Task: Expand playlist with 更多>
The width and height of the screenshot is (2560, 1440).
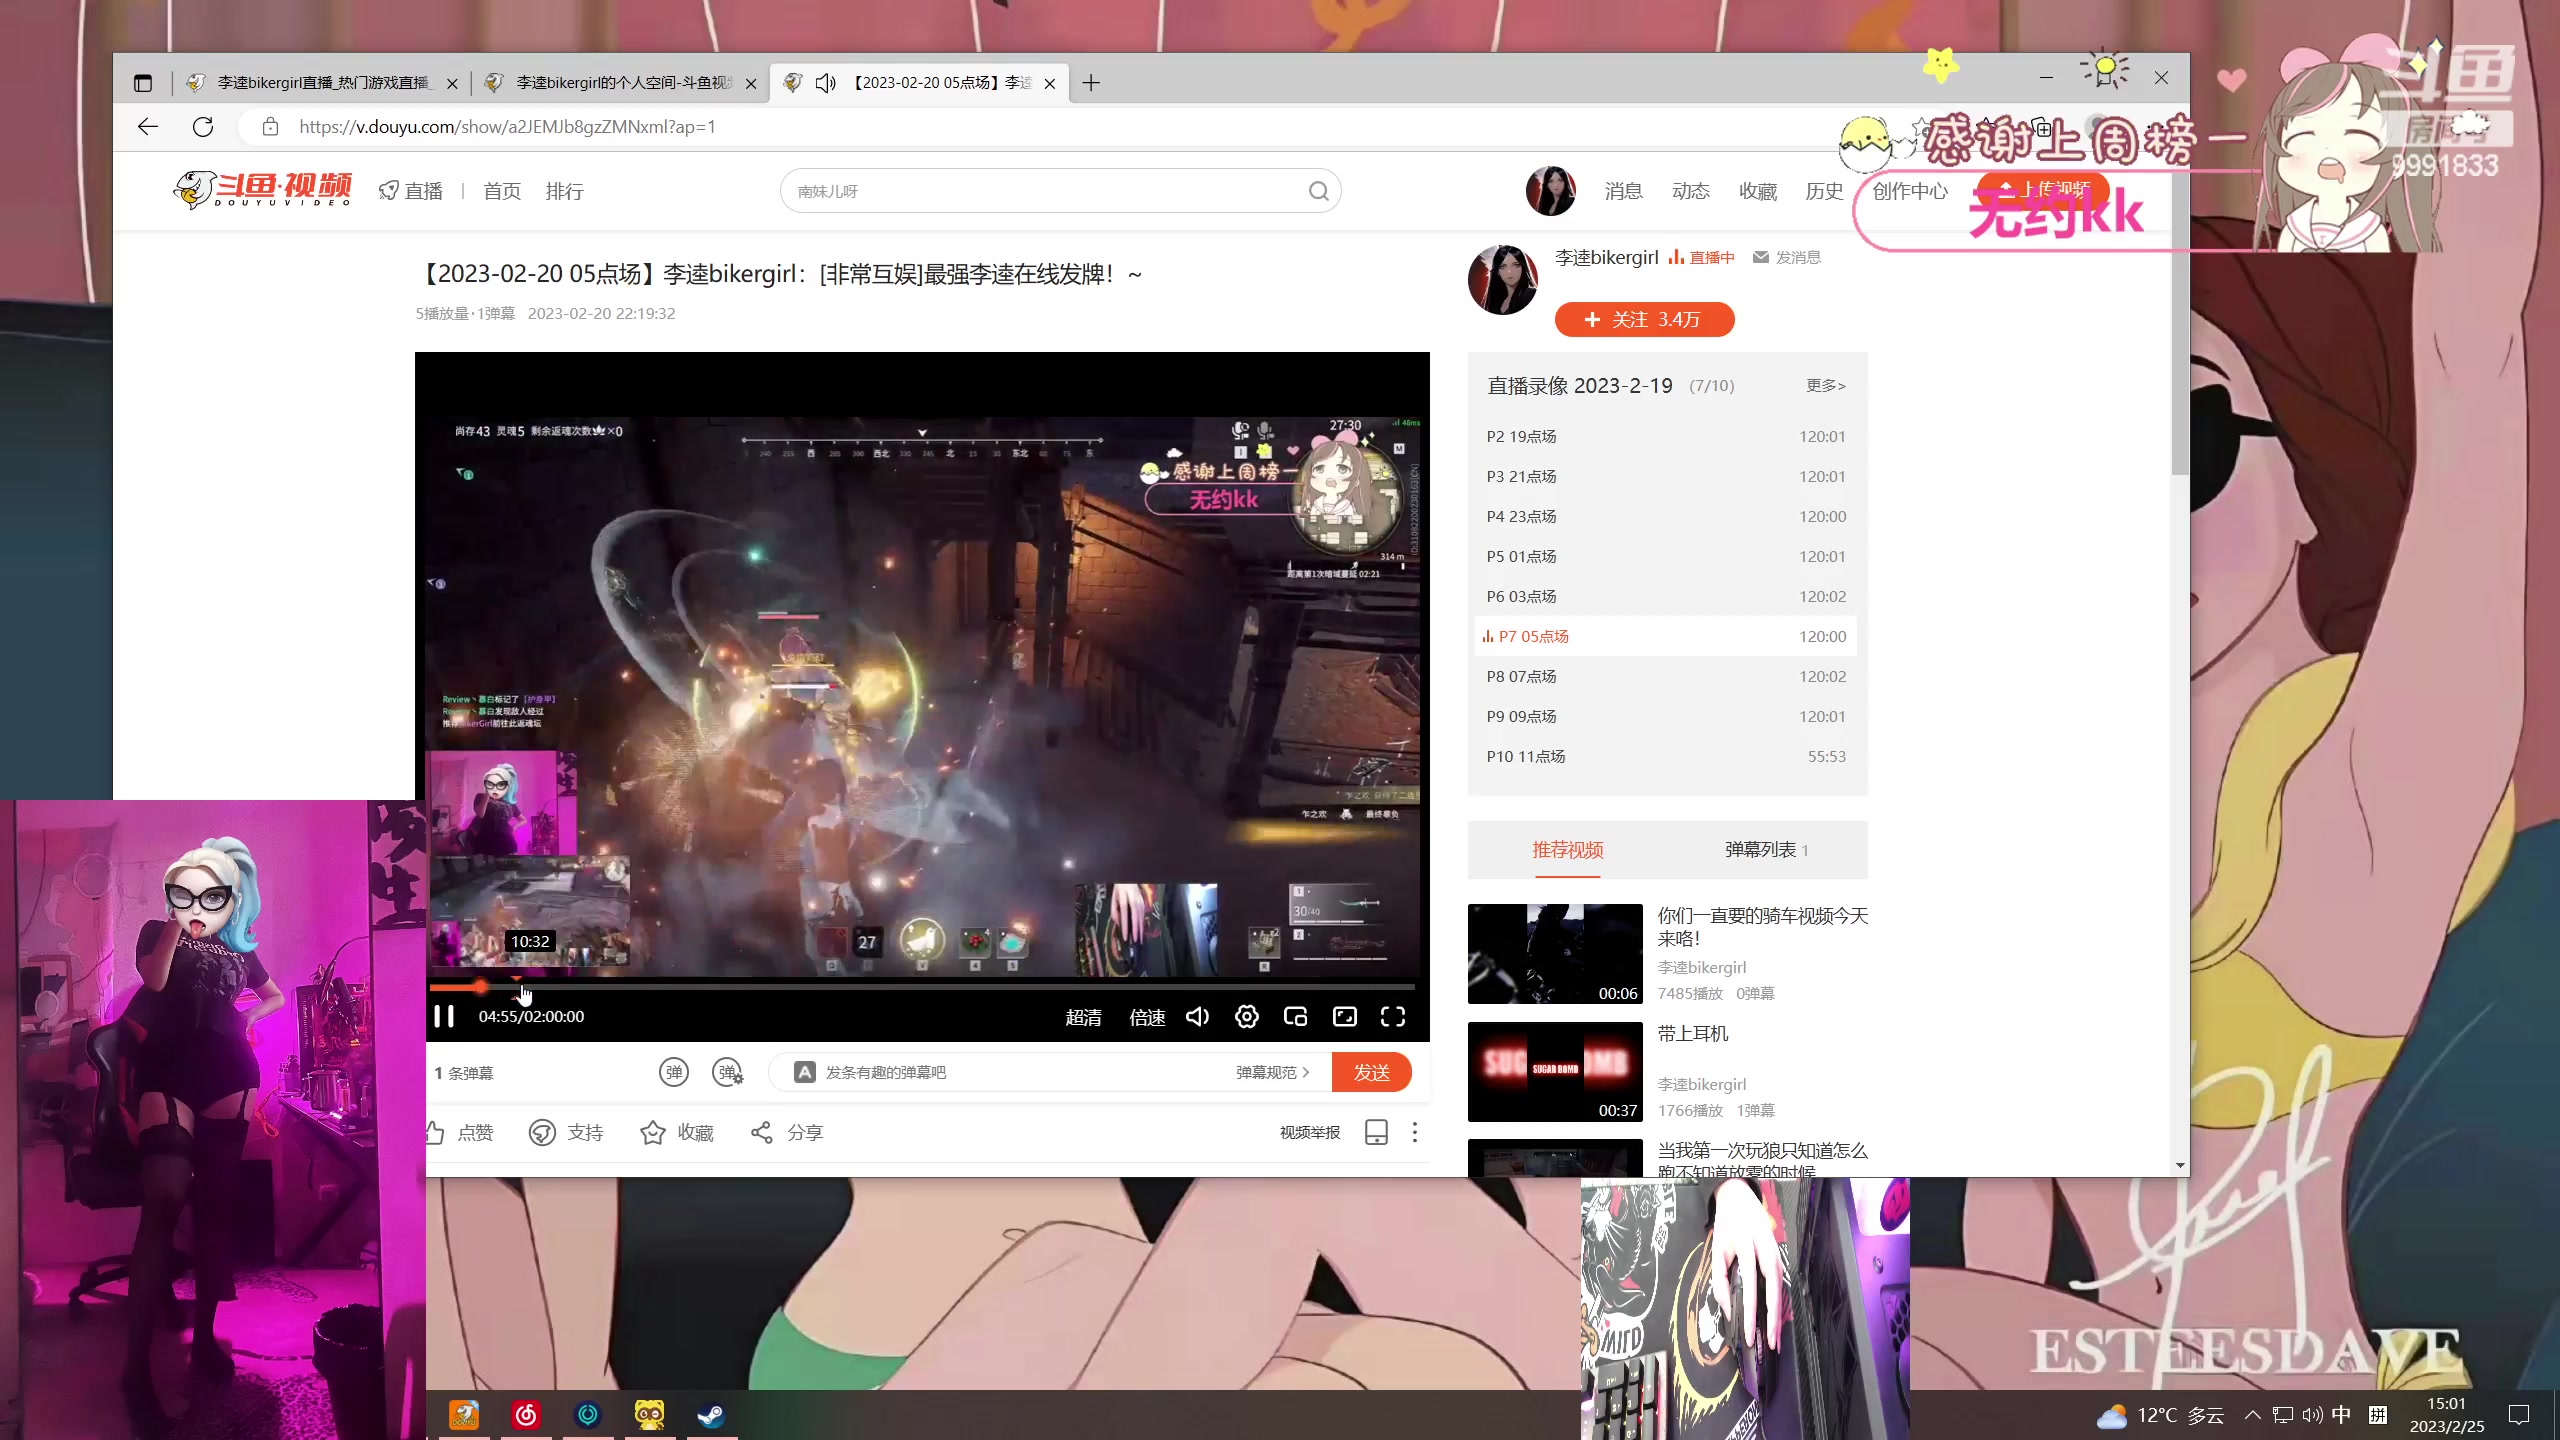Action: pyautogui.click(x=1826, y=386)
